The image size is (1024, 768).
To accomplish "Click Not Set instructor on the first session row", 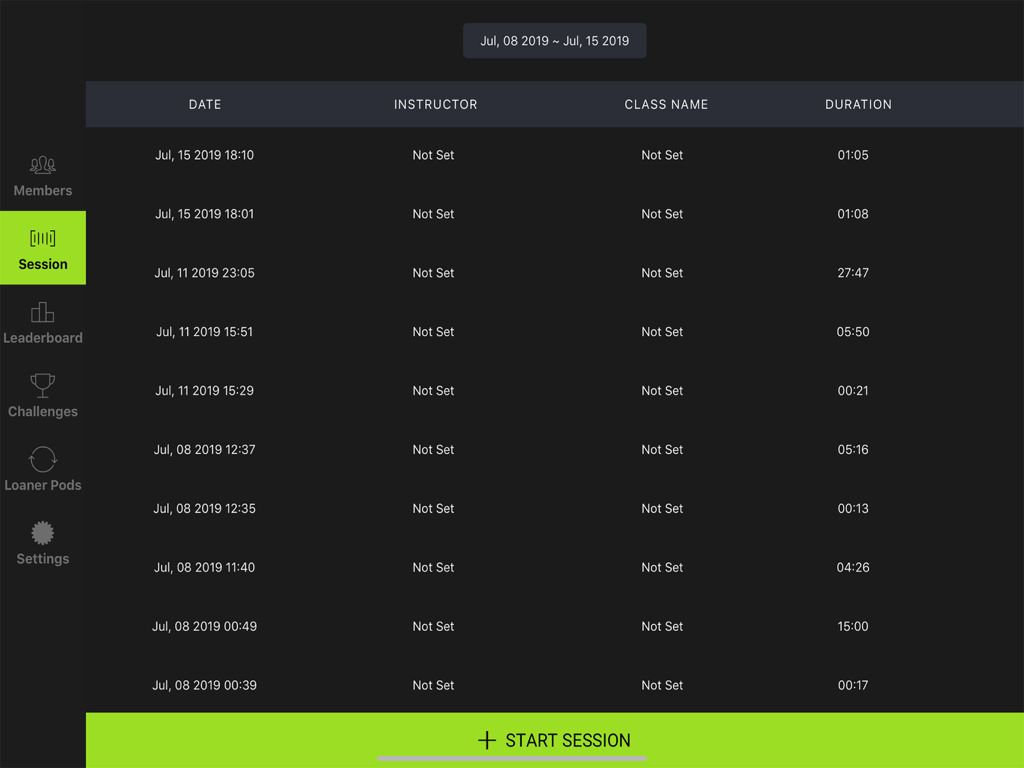I will 433,155.
